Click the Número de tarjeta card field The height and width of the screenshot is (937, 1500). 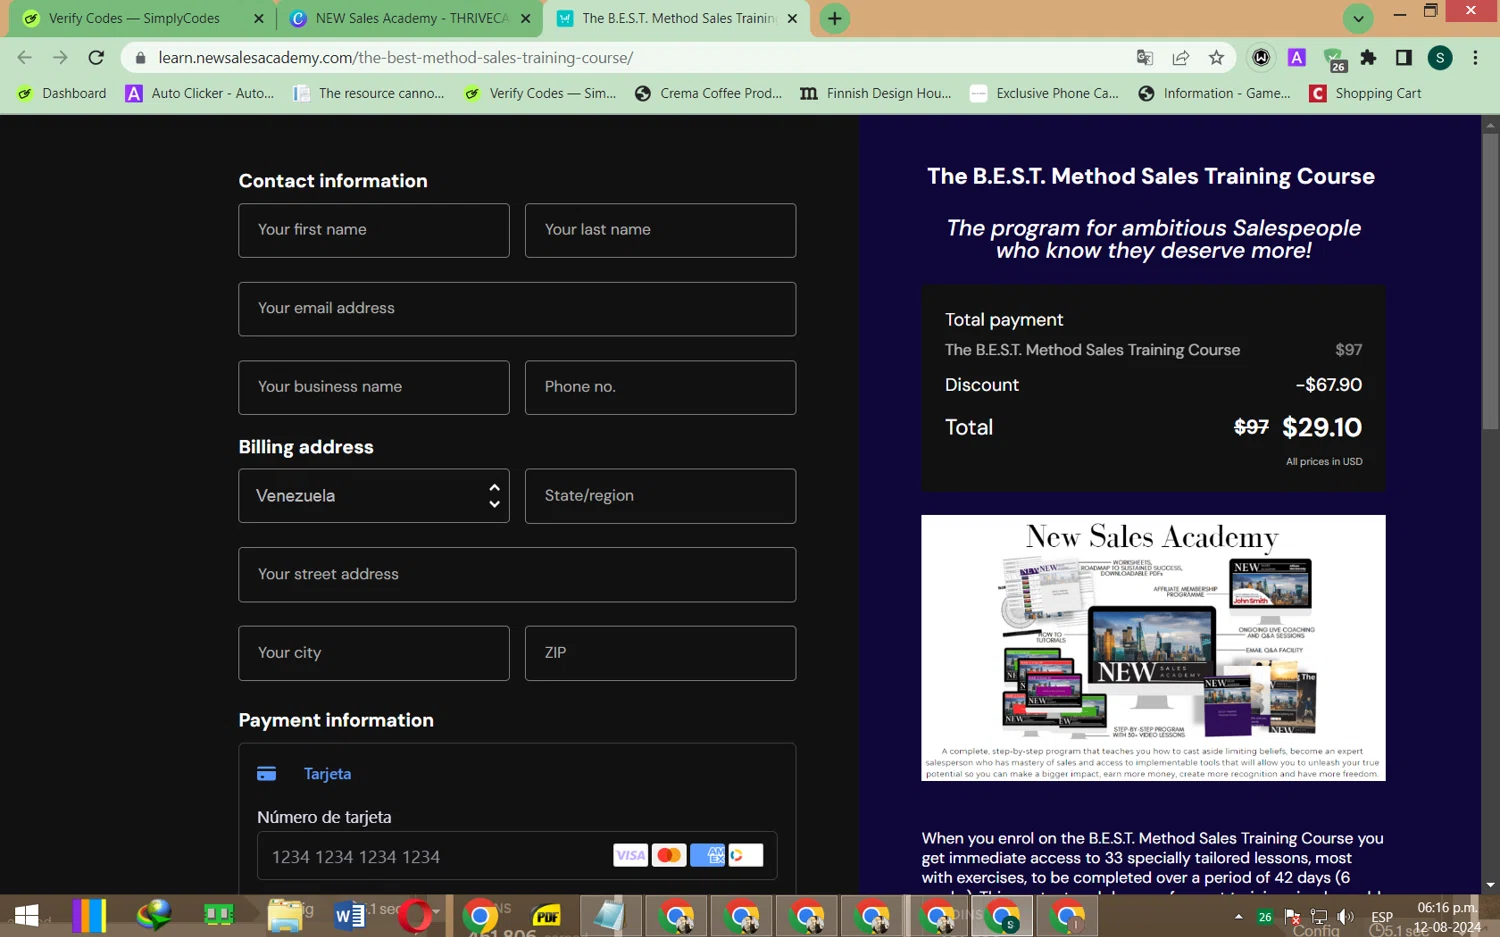pos(517,857)
